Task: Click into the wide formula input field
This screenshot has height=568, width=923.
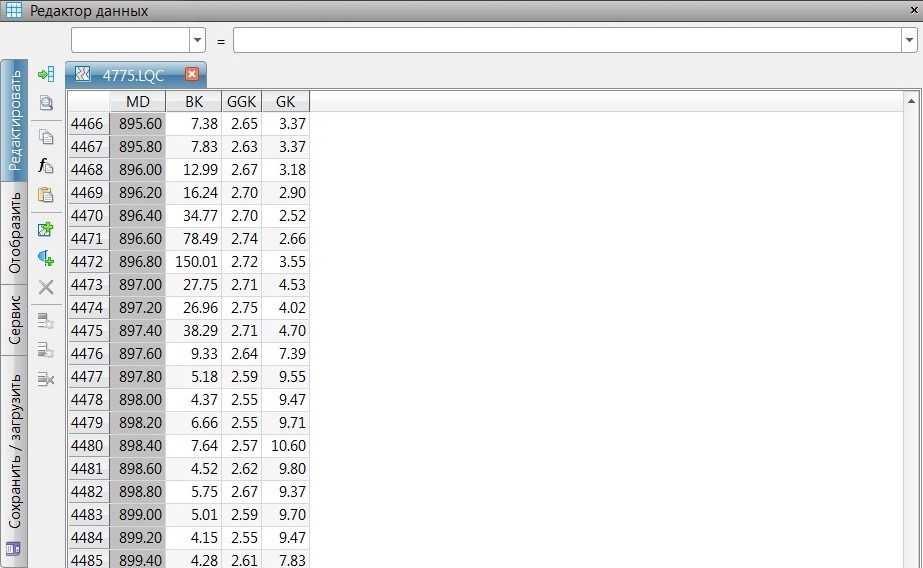Action: tap(567, 41)
